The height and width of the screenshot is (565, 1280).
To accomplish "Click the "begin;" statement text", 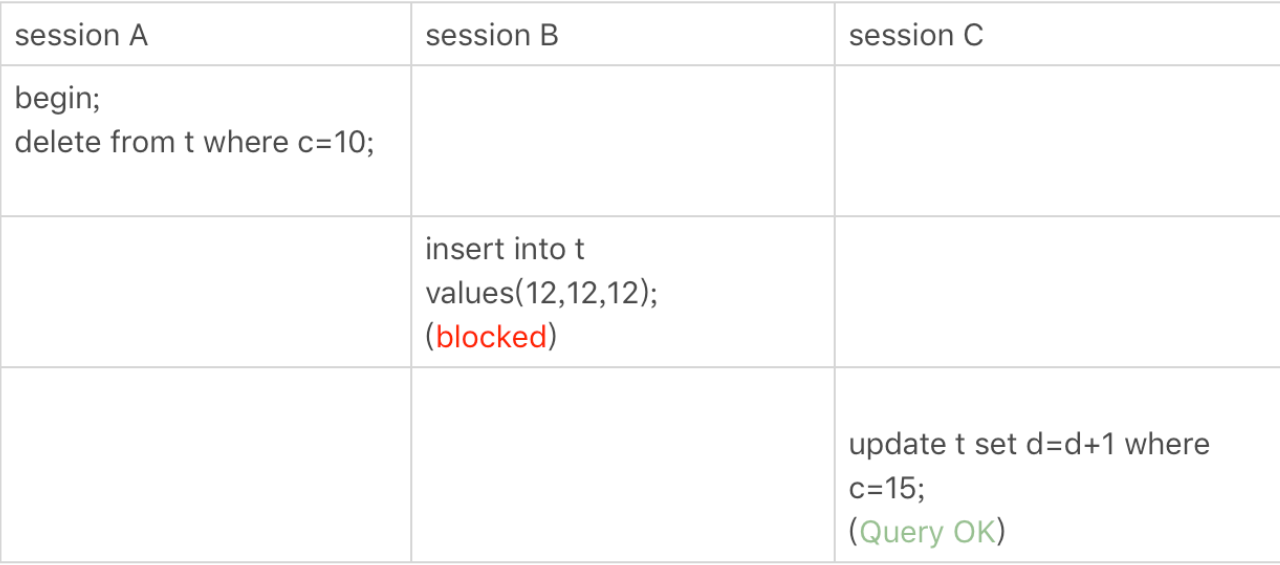I will pyautogui.click(x=58, y=98).
